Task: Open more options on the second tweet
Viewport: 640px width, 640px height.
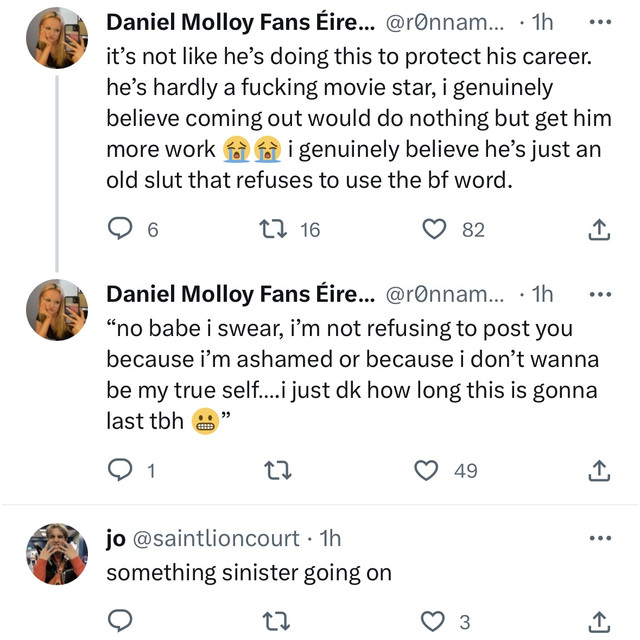Action: 600,294
